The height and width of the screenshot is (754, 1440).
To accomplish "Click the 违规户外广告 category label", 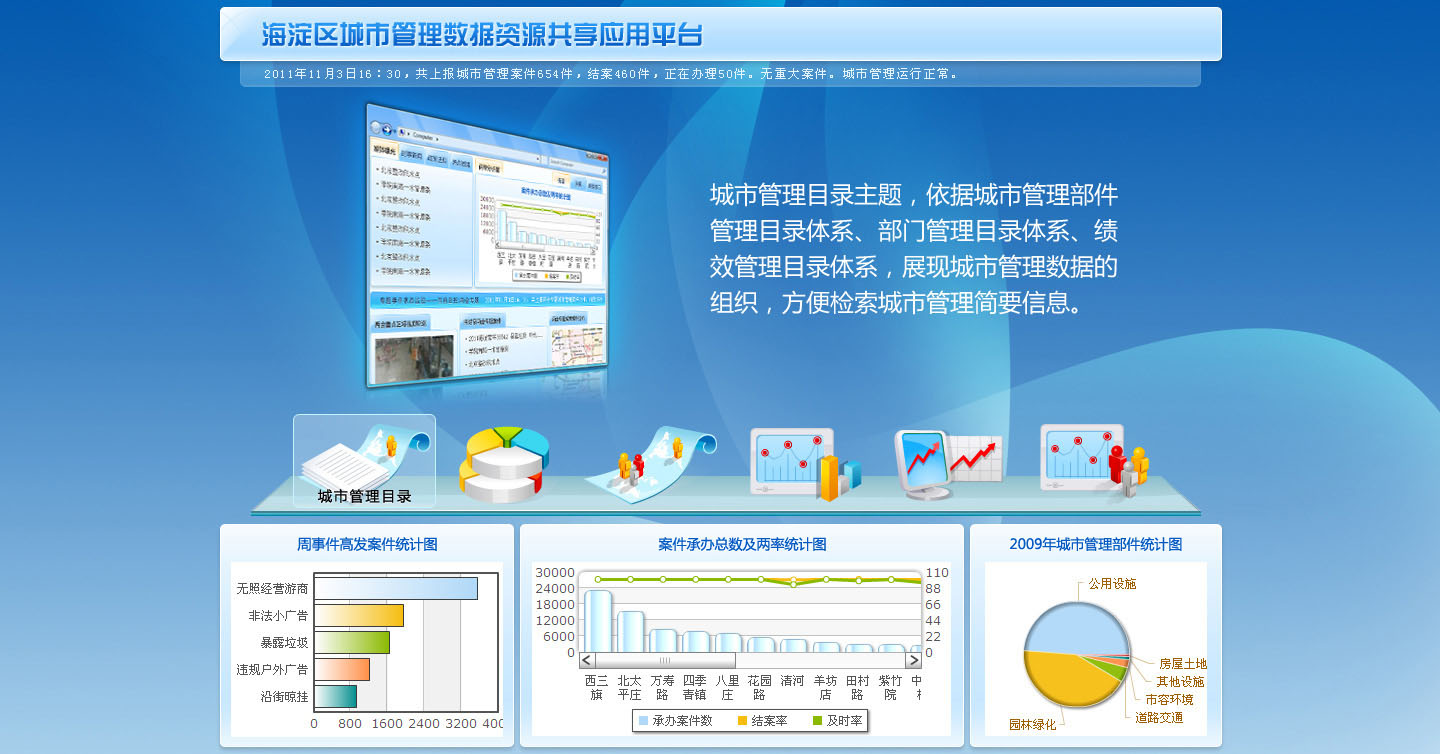I will point(272,670).
